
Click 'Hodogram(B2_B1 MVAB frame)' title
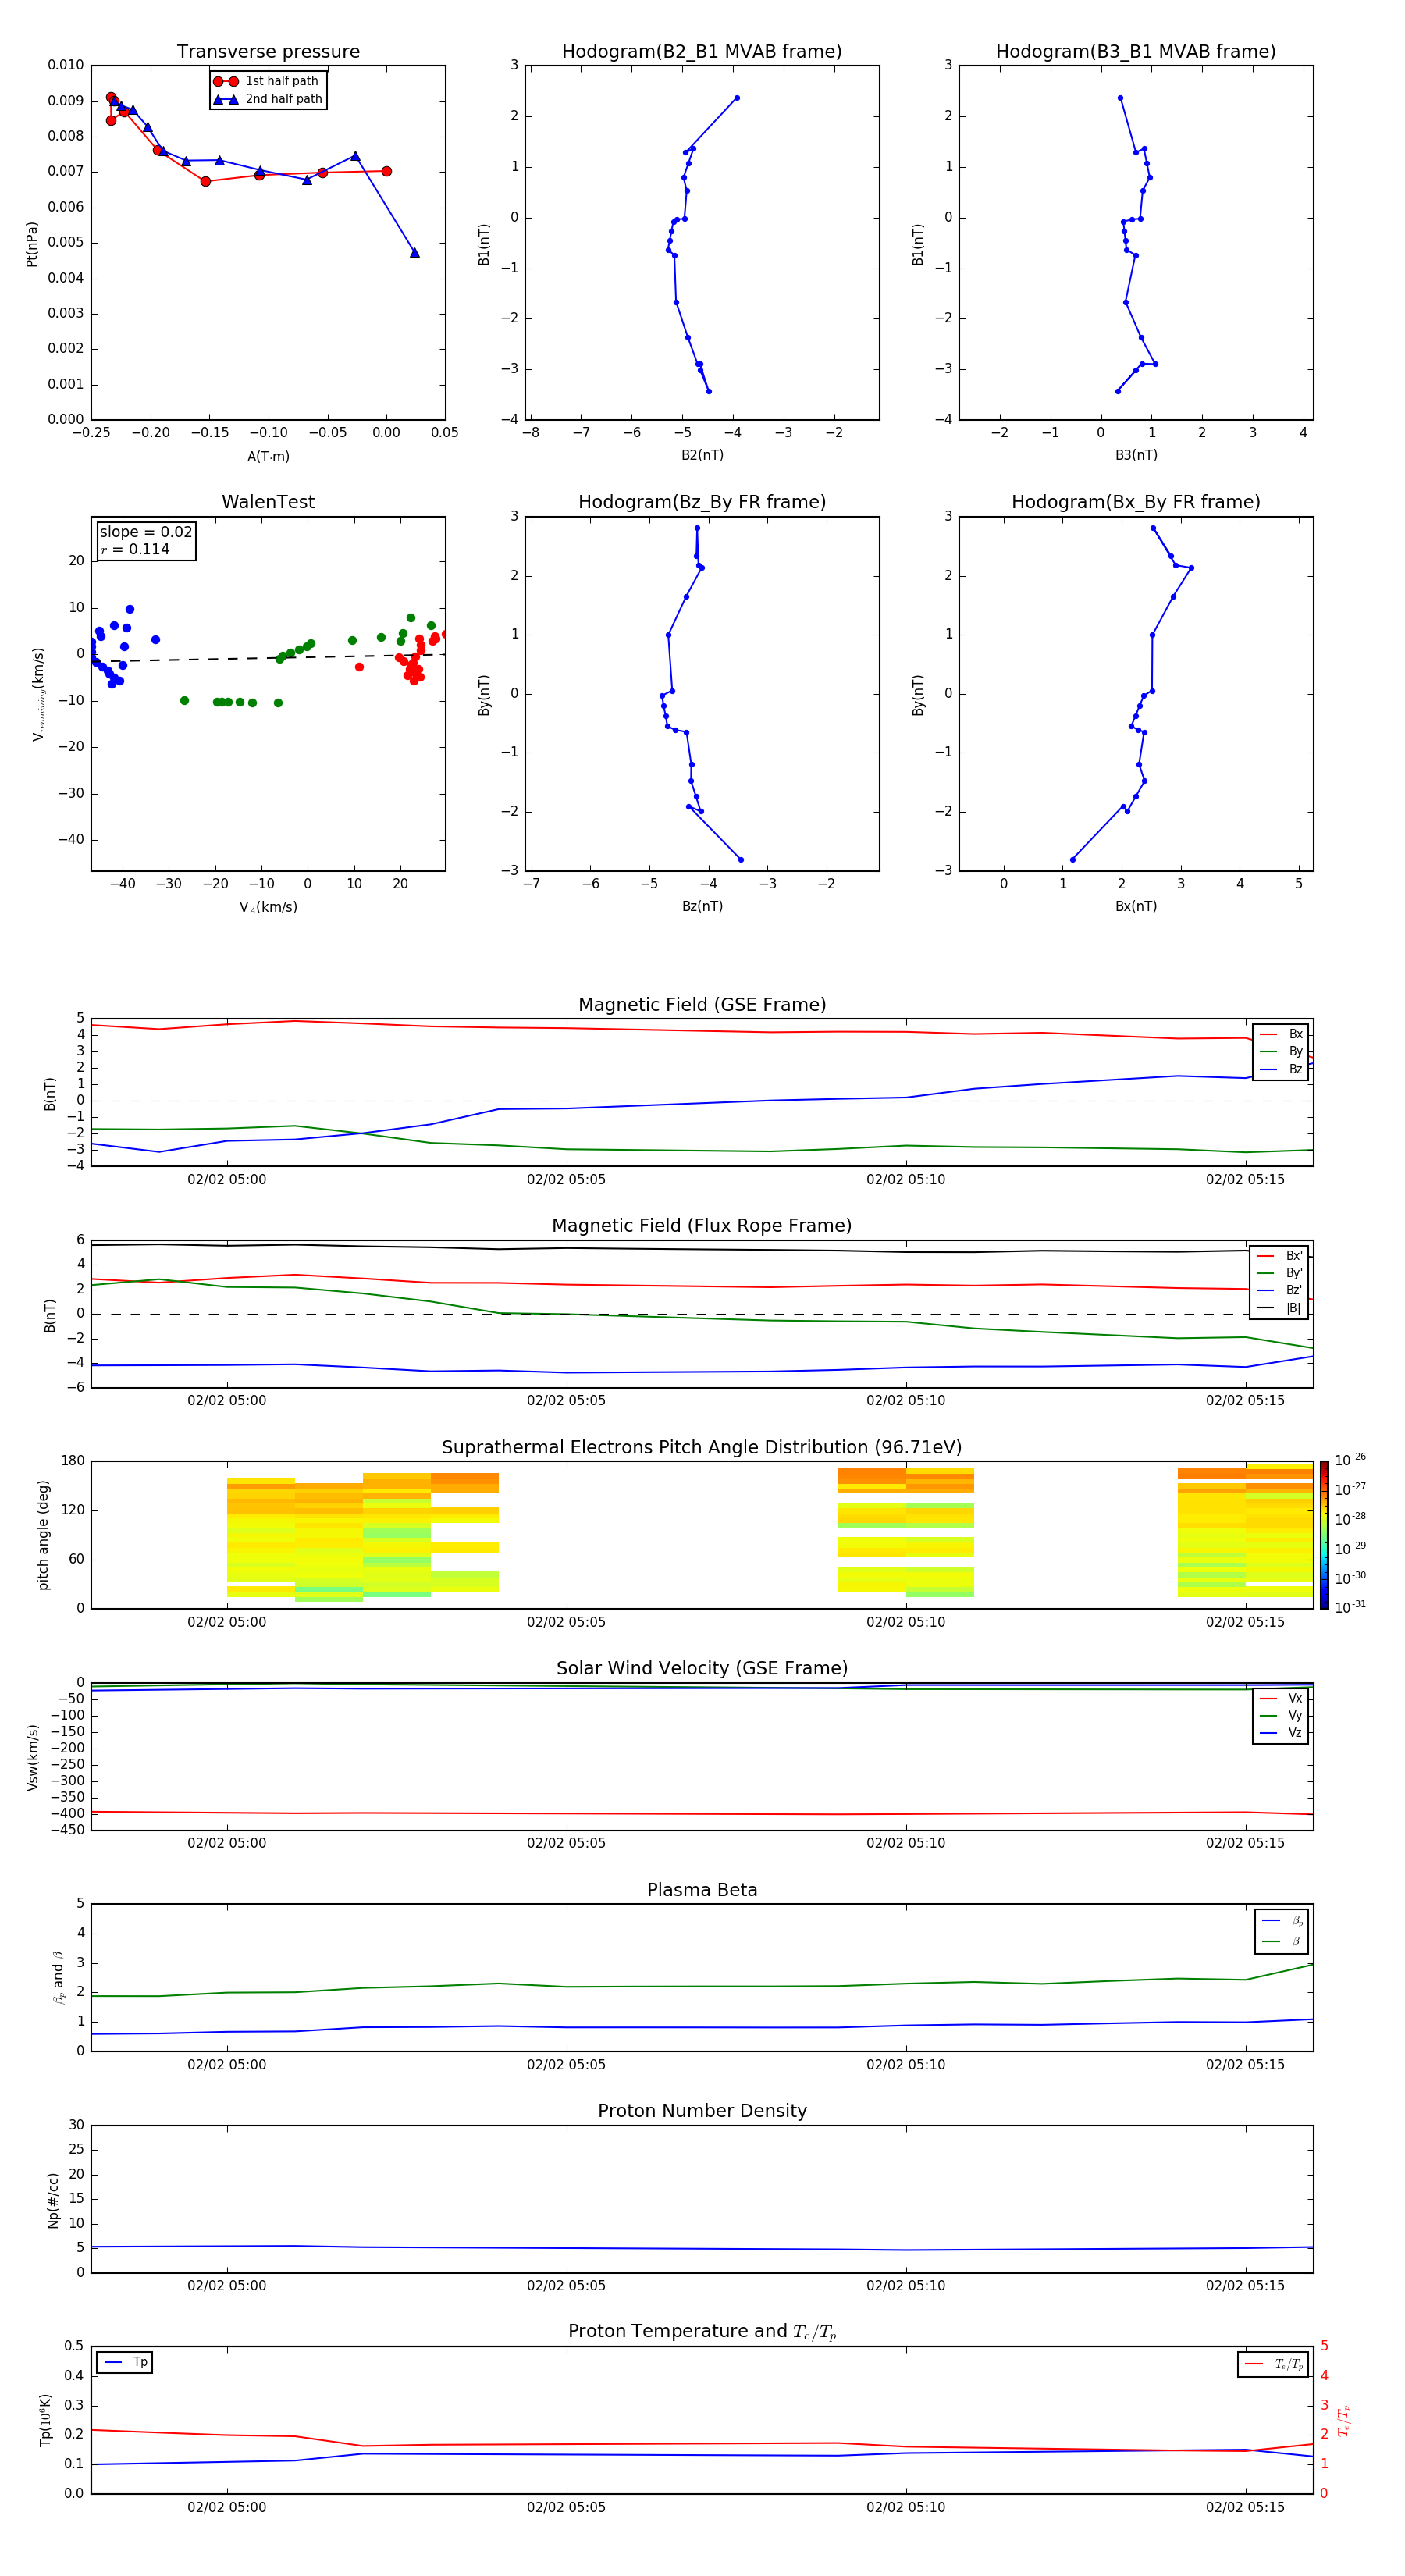(702, 52)
